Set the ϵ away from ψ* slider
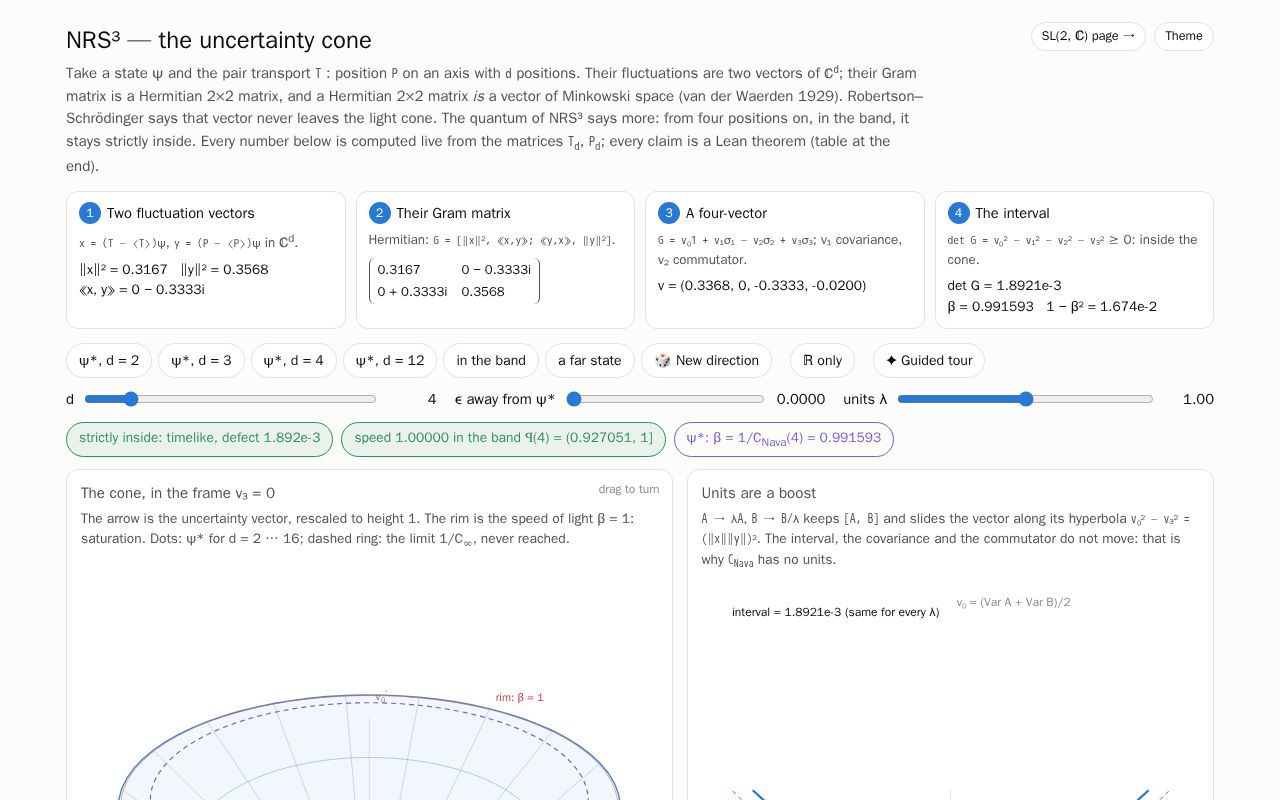 [x=666, y=399]
